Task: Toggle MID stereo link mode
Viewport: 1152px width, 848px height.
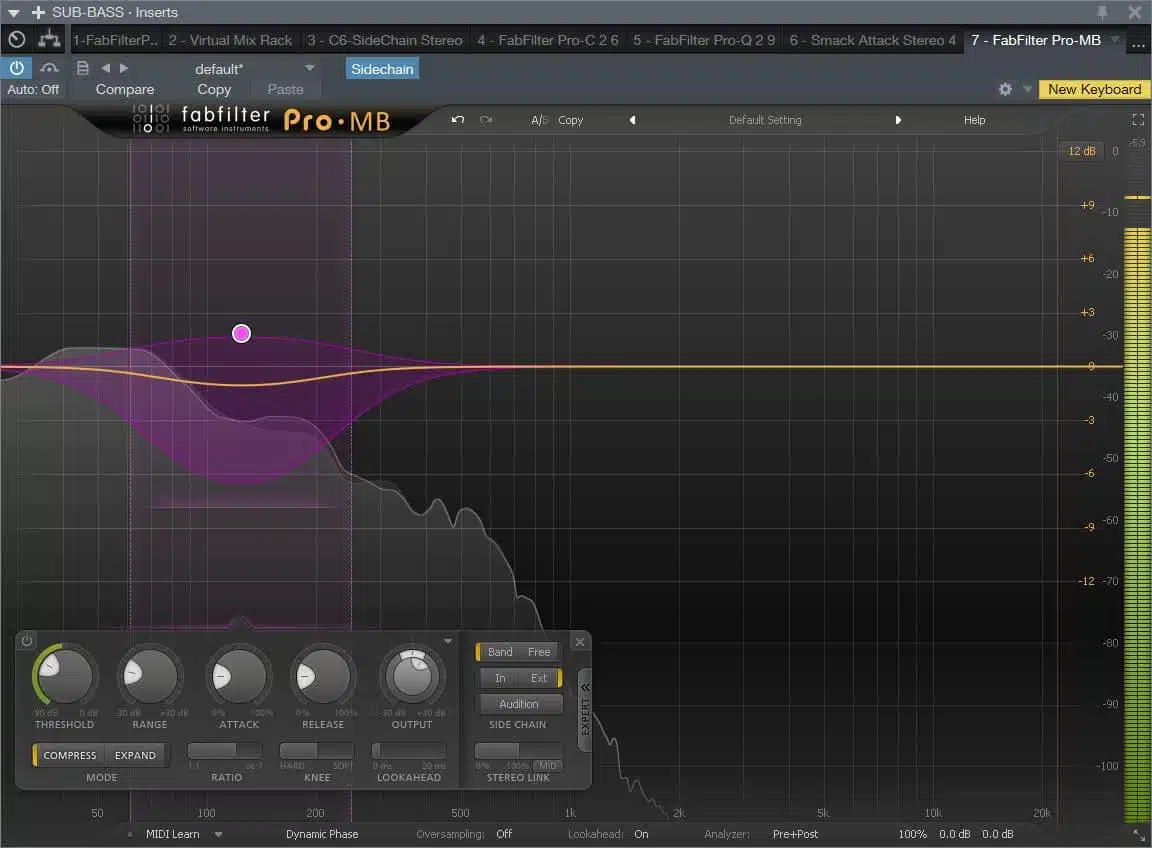Action: point(548,766)
